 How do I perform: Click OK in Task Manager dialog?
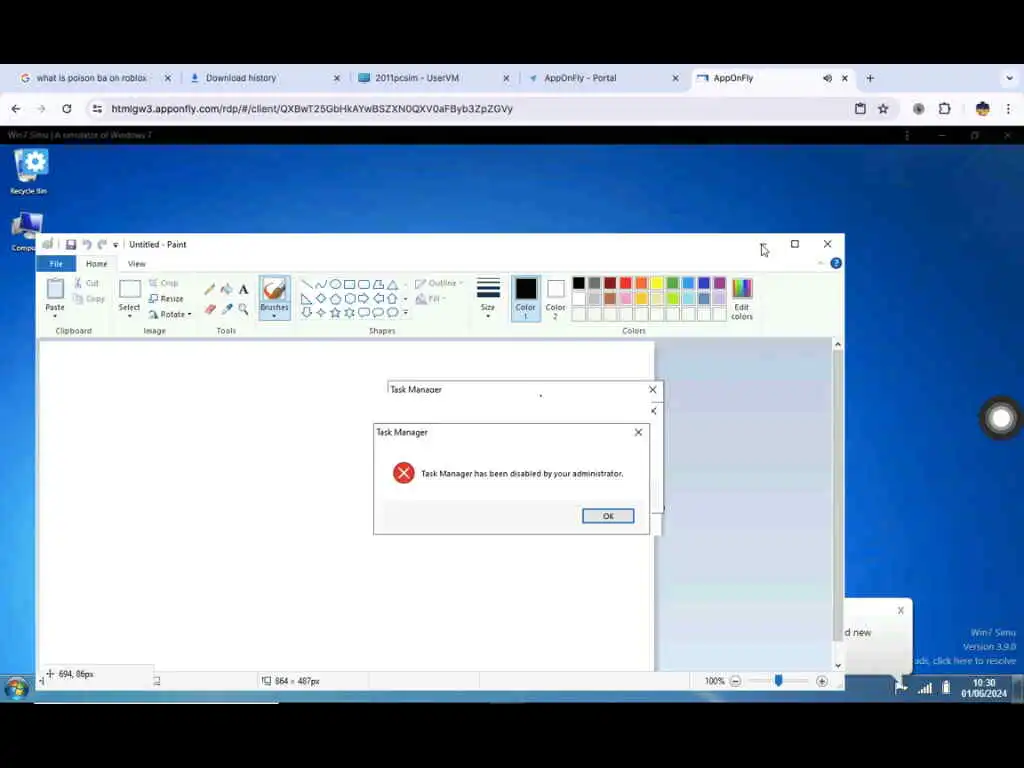point(608,516)
